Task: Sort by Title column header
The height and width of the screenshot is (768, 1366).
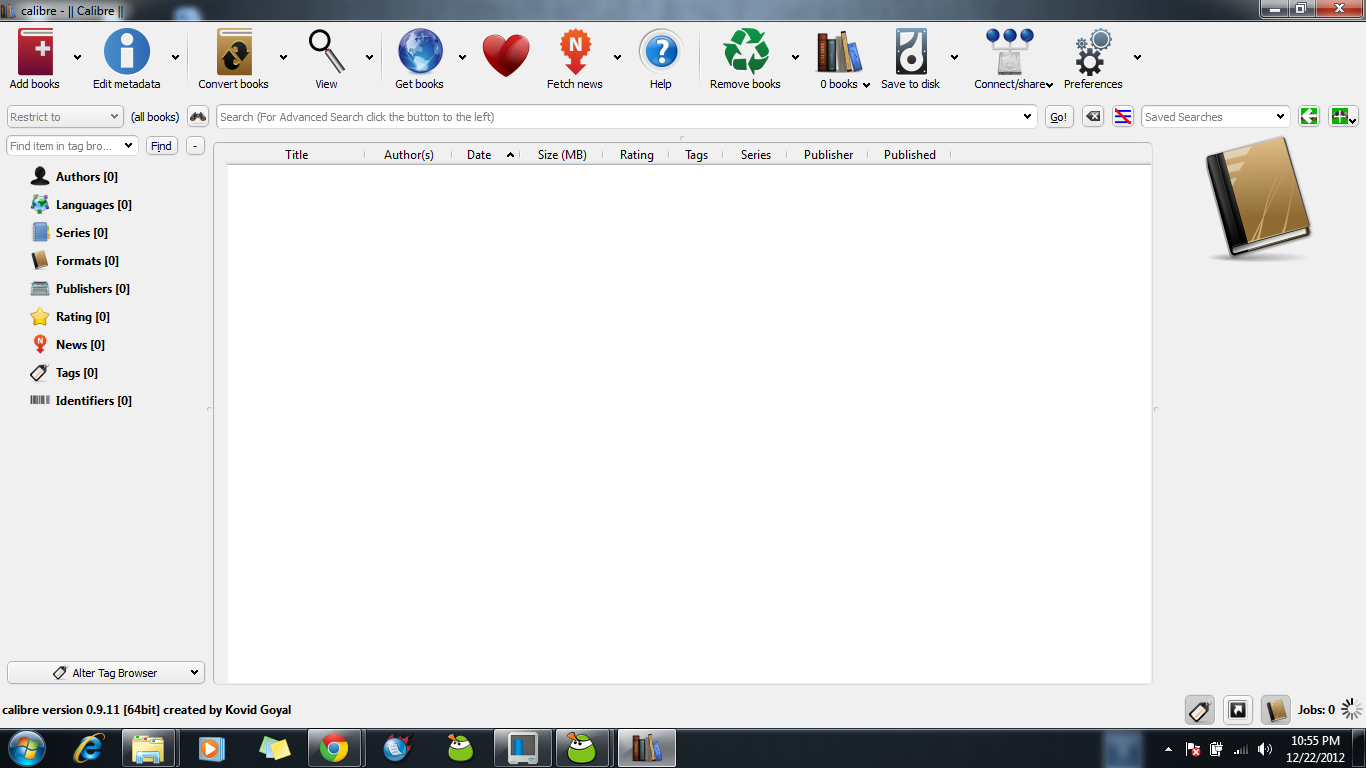Action: 296,155
